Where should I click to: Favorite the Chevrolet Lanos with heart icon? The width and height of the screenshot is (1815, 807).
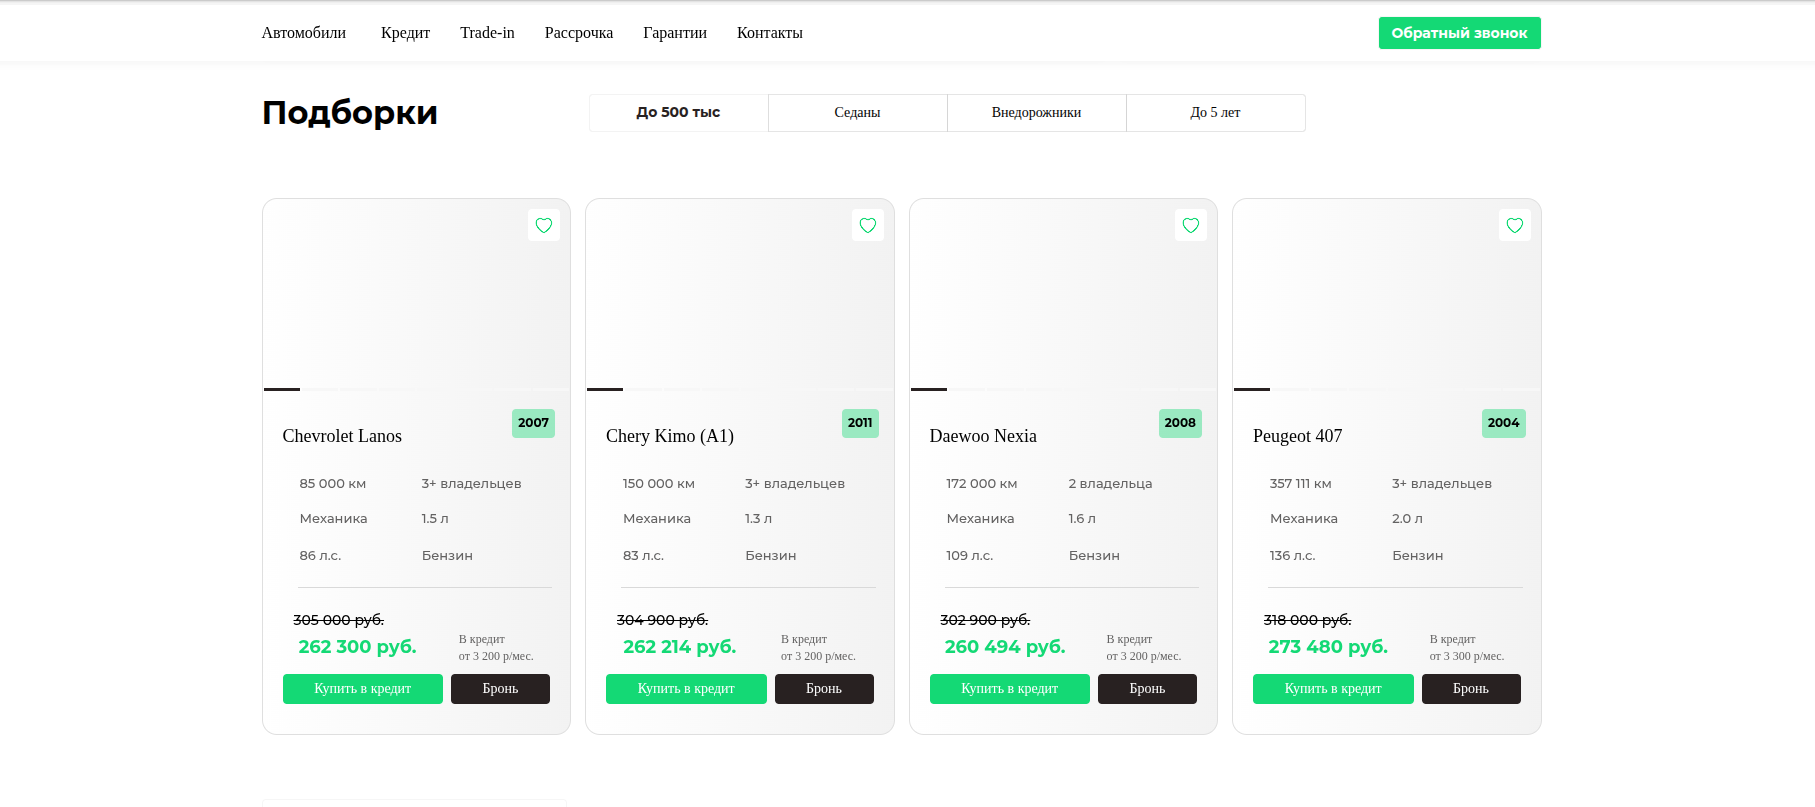click(544, 226)
